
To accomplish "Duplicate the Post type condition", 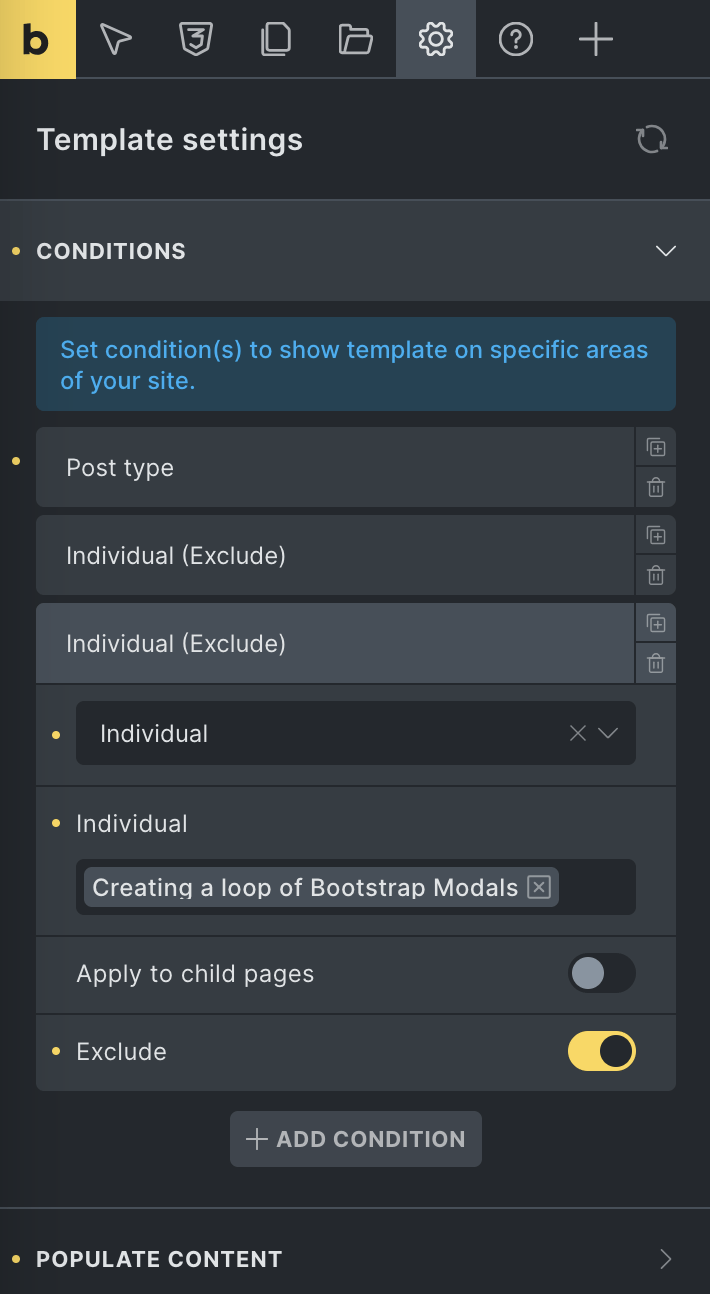I will [656, 447].
